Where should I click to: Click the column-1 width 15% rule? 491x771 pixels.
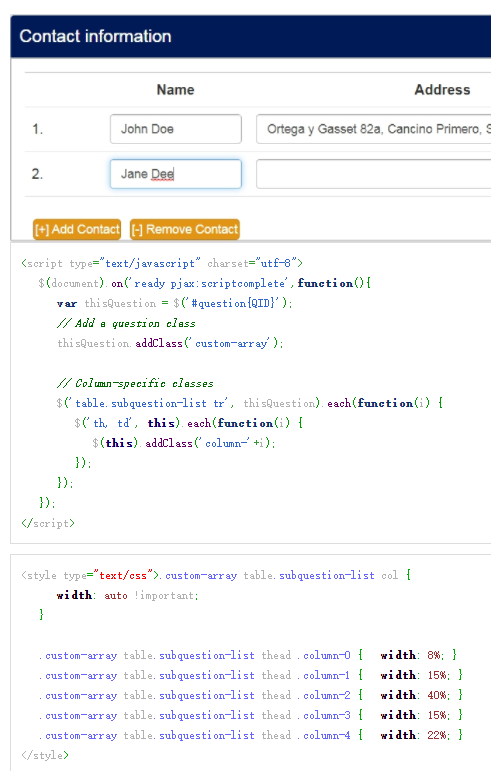click(x=251, y=675)
